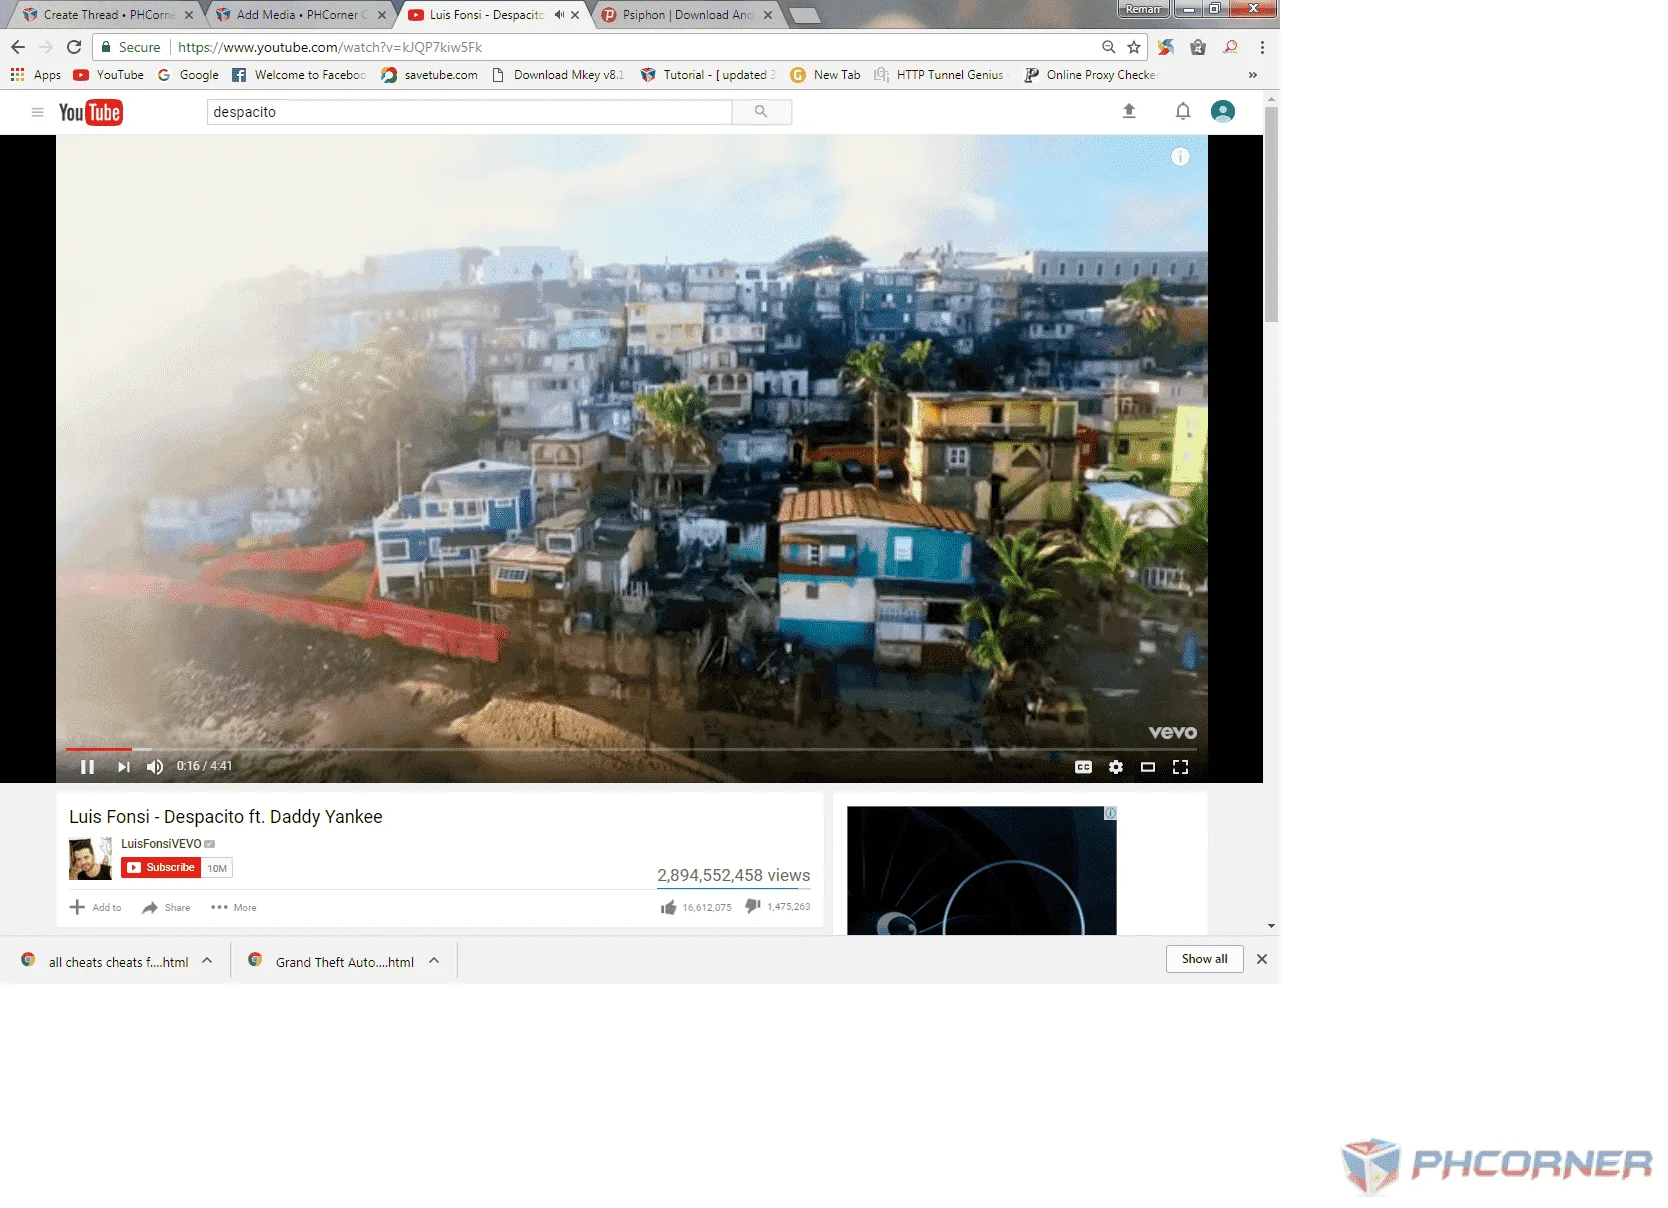Close the downloads bar
Image resolution: width=1668 pixels, height=1208 pixels.
pyautogui.click(x=1262, y=959)
